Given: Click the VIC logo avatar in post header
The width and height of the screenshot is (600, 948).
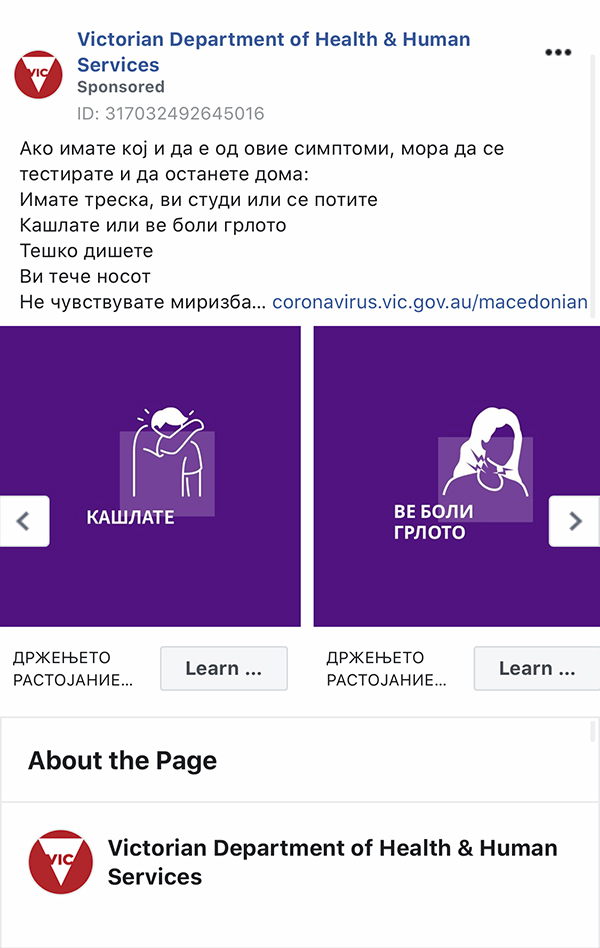Looking at the screenshot, I should click(x=38, y=74).
